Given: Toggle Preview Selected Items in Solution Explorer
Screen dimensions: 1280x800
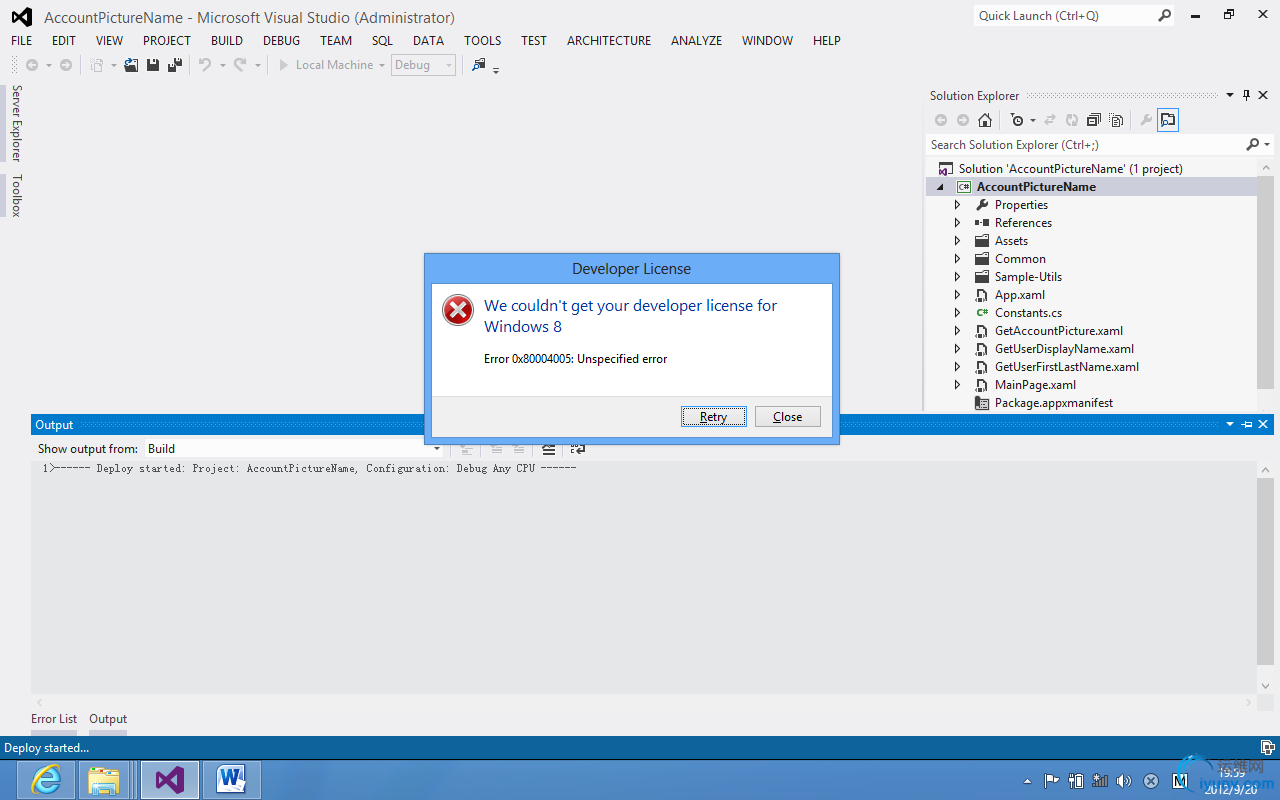Looking at the screenshot, I should (x=1168, y=120).
